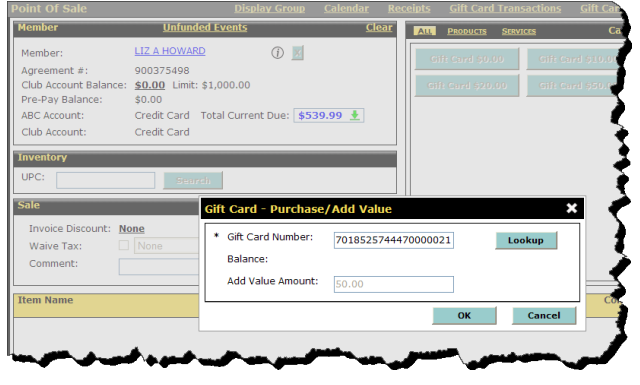
Task: Select the Gift Card $50.00 item button
Action: (x=573, y=85)
